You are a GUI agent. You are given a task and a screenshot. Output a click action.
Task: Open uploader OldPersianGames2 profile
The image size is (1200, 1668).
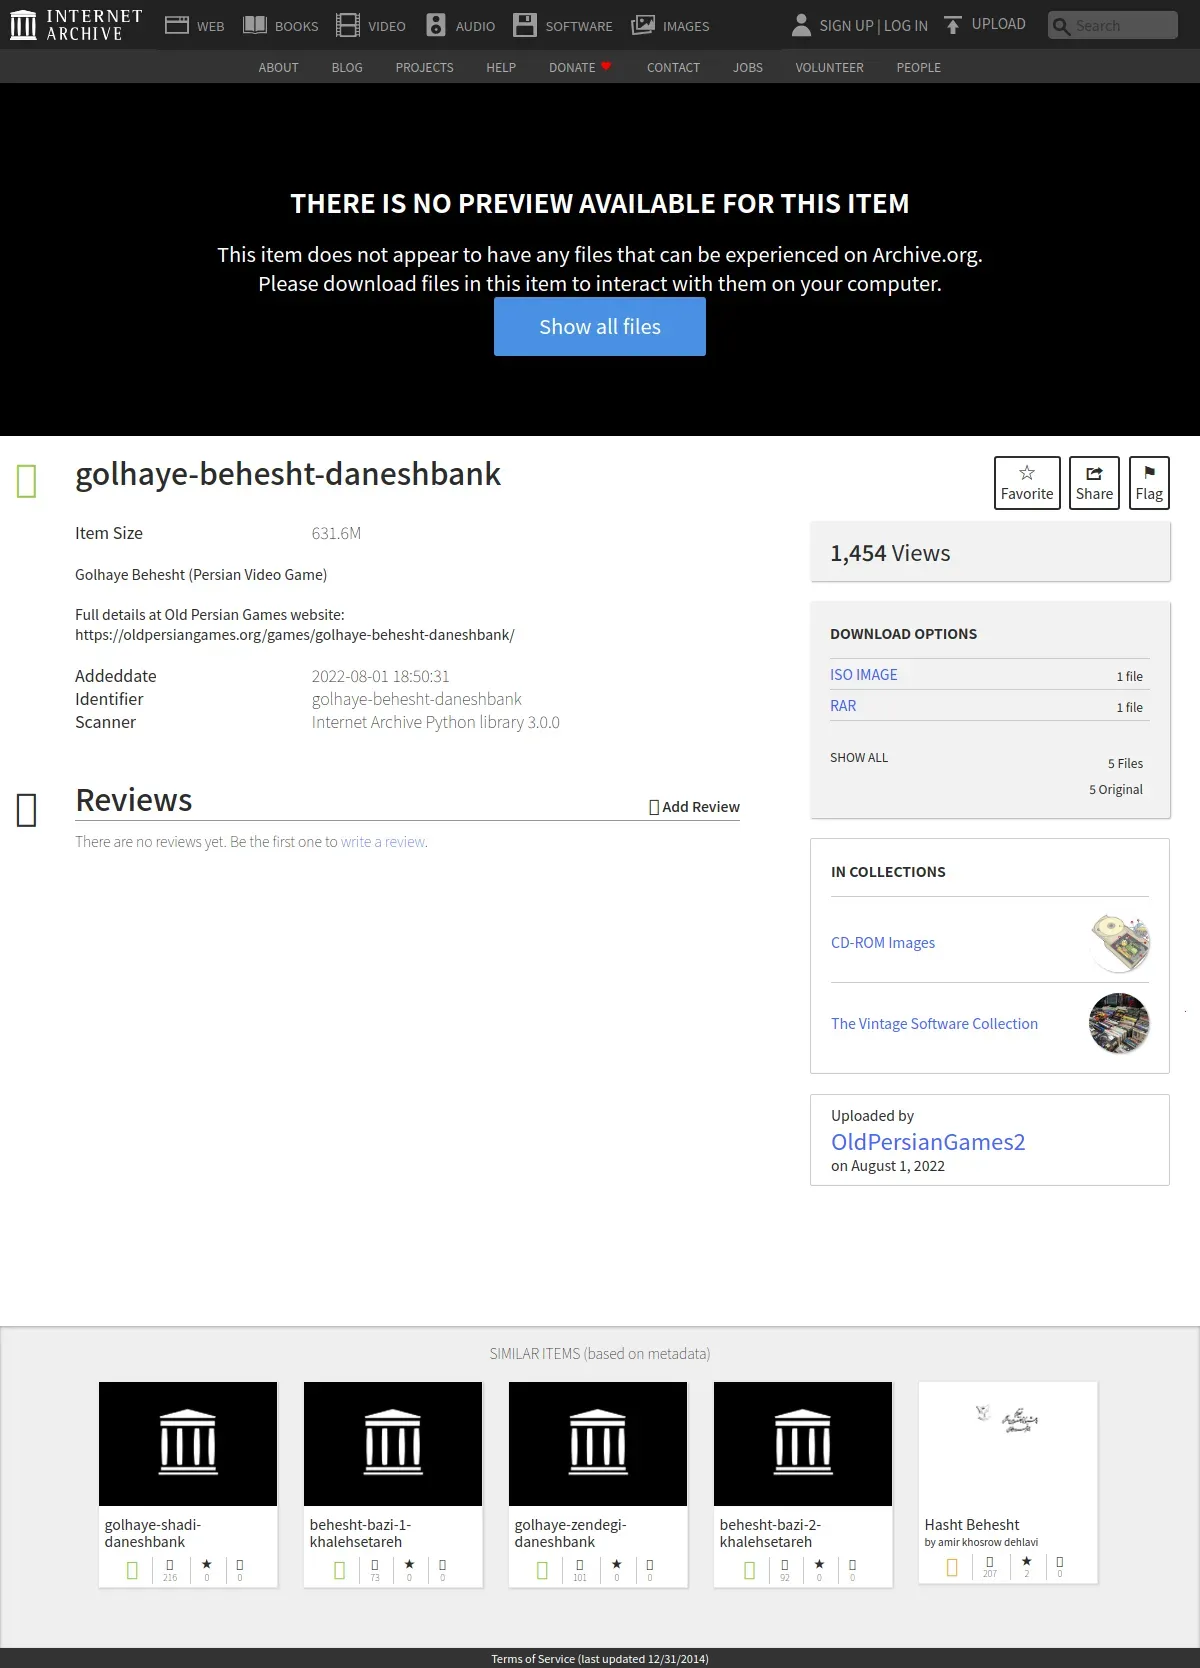[928, 1142]
